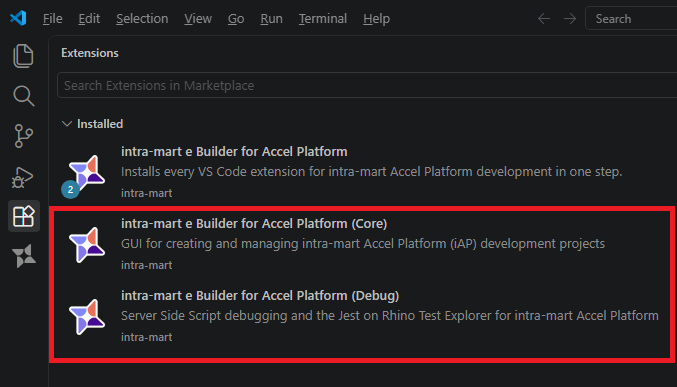677x387 pixels.
Task: Open the Source Control view
Action: click(x=23, y=136)
